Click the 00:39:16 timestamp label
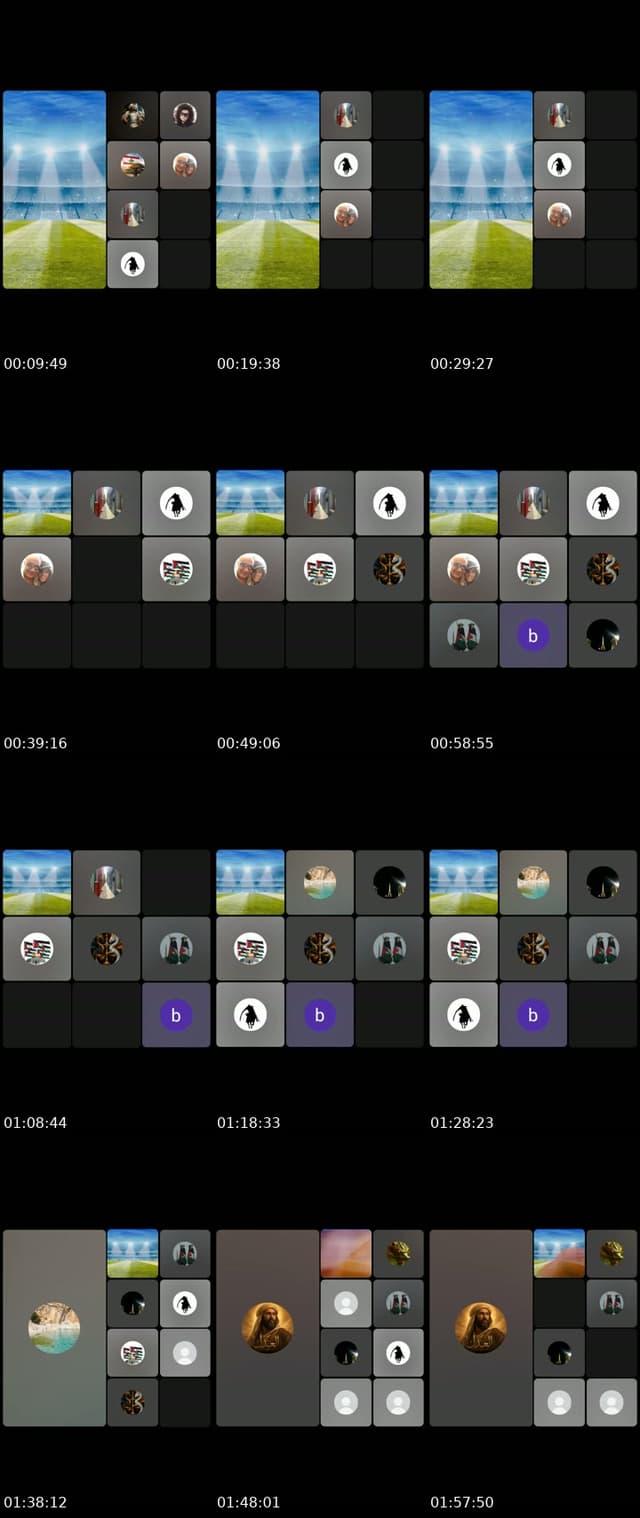This screenshot has width=640, height=1518. [35, 743]
